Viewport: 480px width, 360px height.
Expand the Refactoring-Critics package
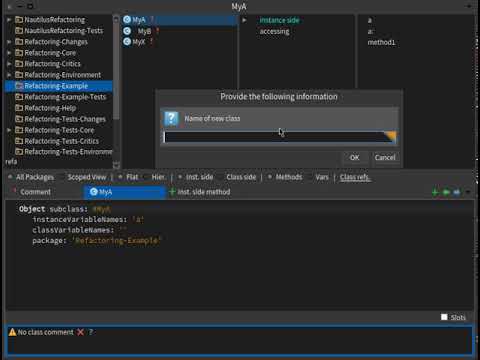pyautogui.click(x=9, y=64)
